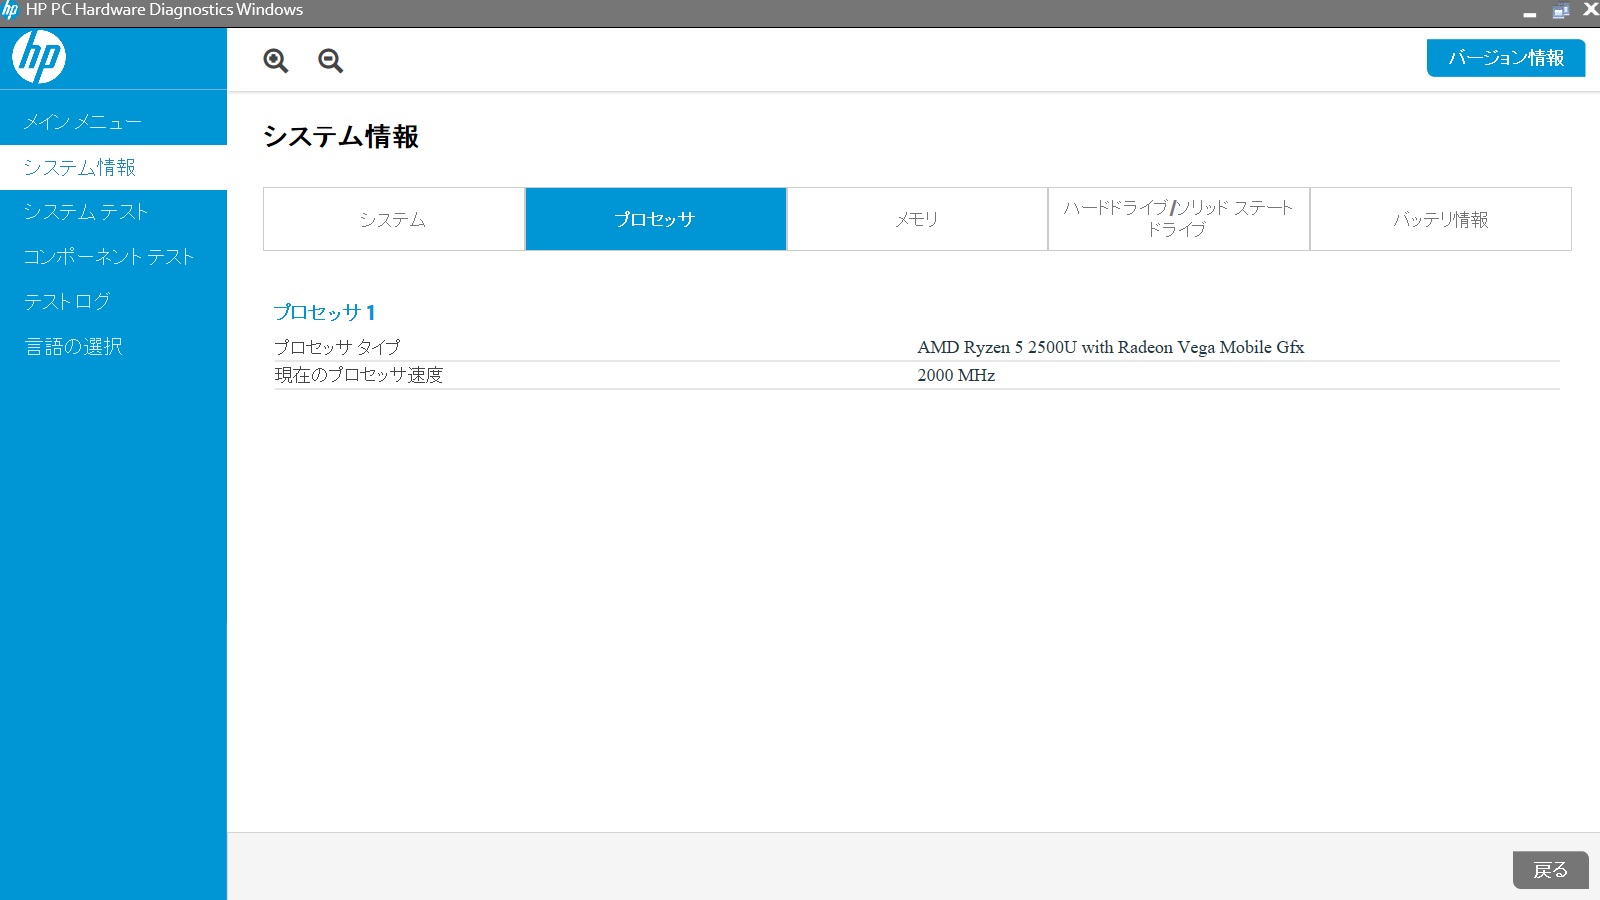Click the 現在のプロセッサ速度 label
Viewport: 1600px width, 900px height.
[359, 375]
